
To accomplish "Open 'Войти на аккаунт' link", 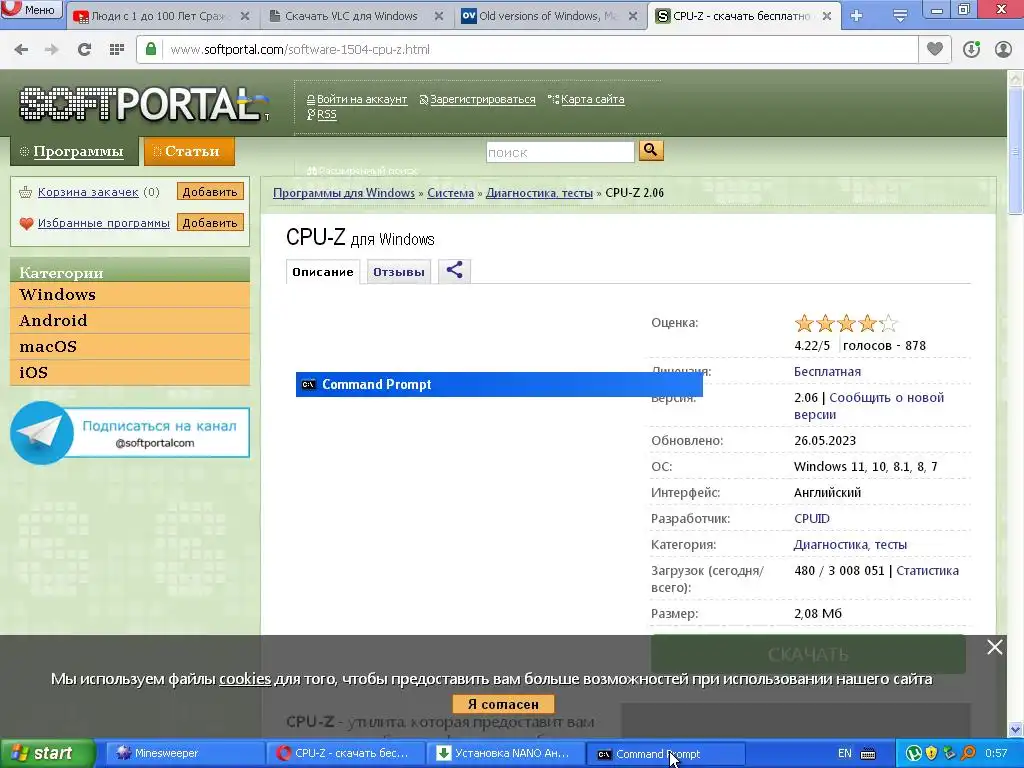I will 362,99.
